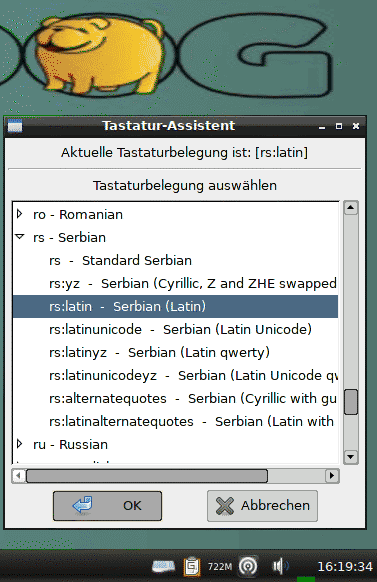The height and width of the screenshot is (582, 377).
Task: Click the horizontal scrollbar right arrow
Action: (332, 476)
